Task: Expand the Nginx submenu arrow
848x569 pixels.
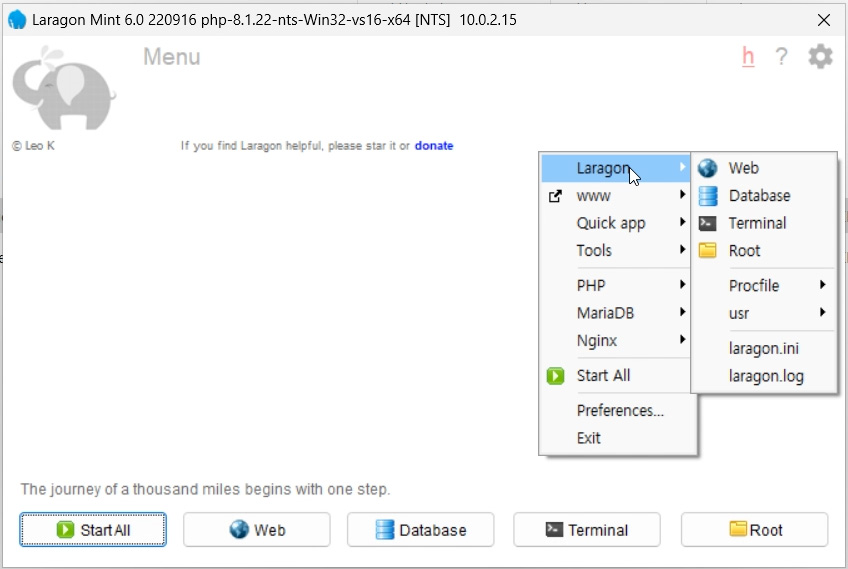Action: click(x=683, y=339)
